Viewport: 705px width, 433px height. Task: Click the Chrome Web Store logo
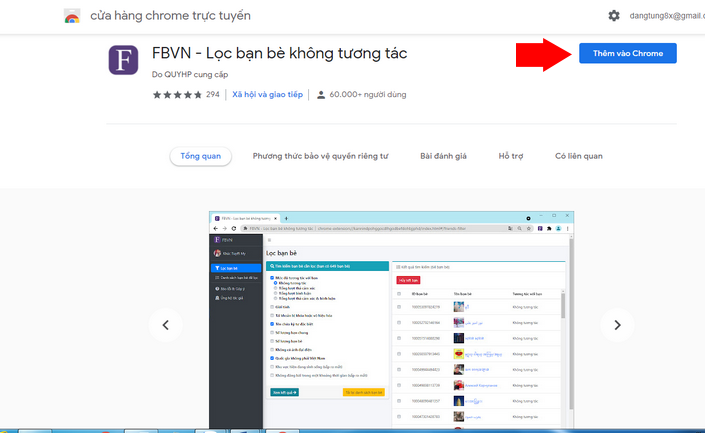(x=72, y=16)
